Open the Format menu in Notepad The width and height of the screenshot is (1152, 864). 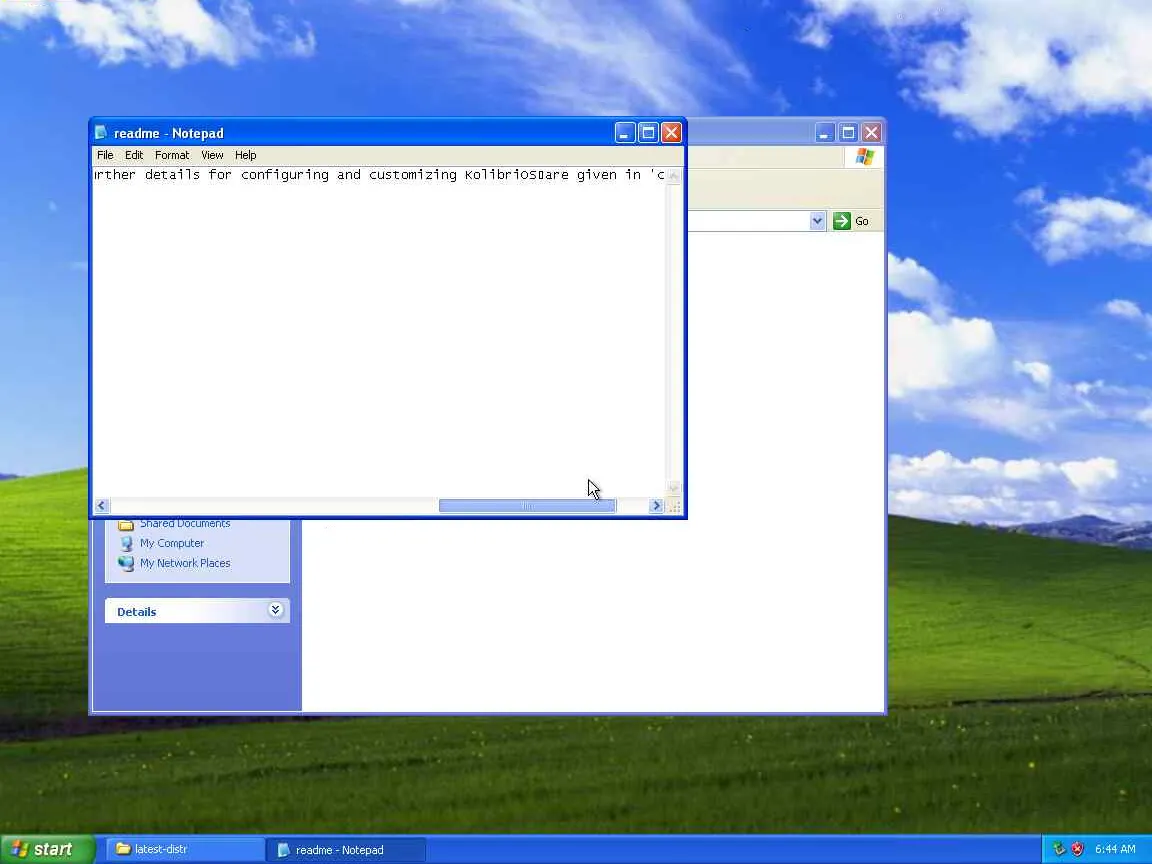point(172,155)
